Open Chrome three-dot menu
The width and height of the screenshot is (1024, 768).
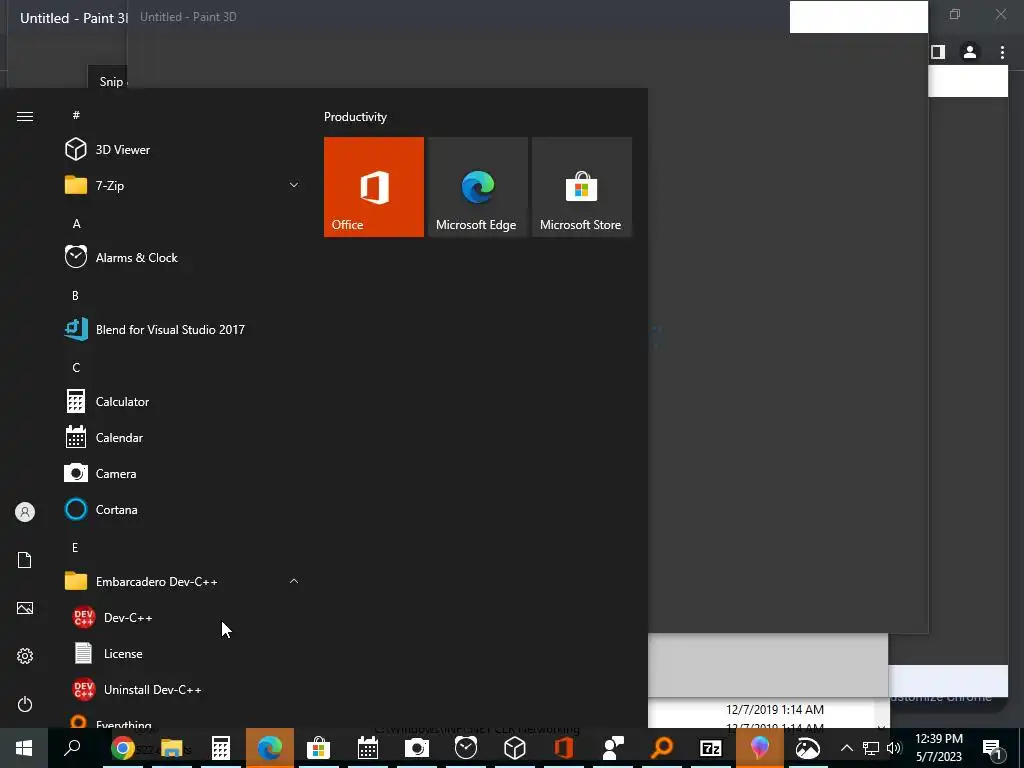pos(1002,52)
